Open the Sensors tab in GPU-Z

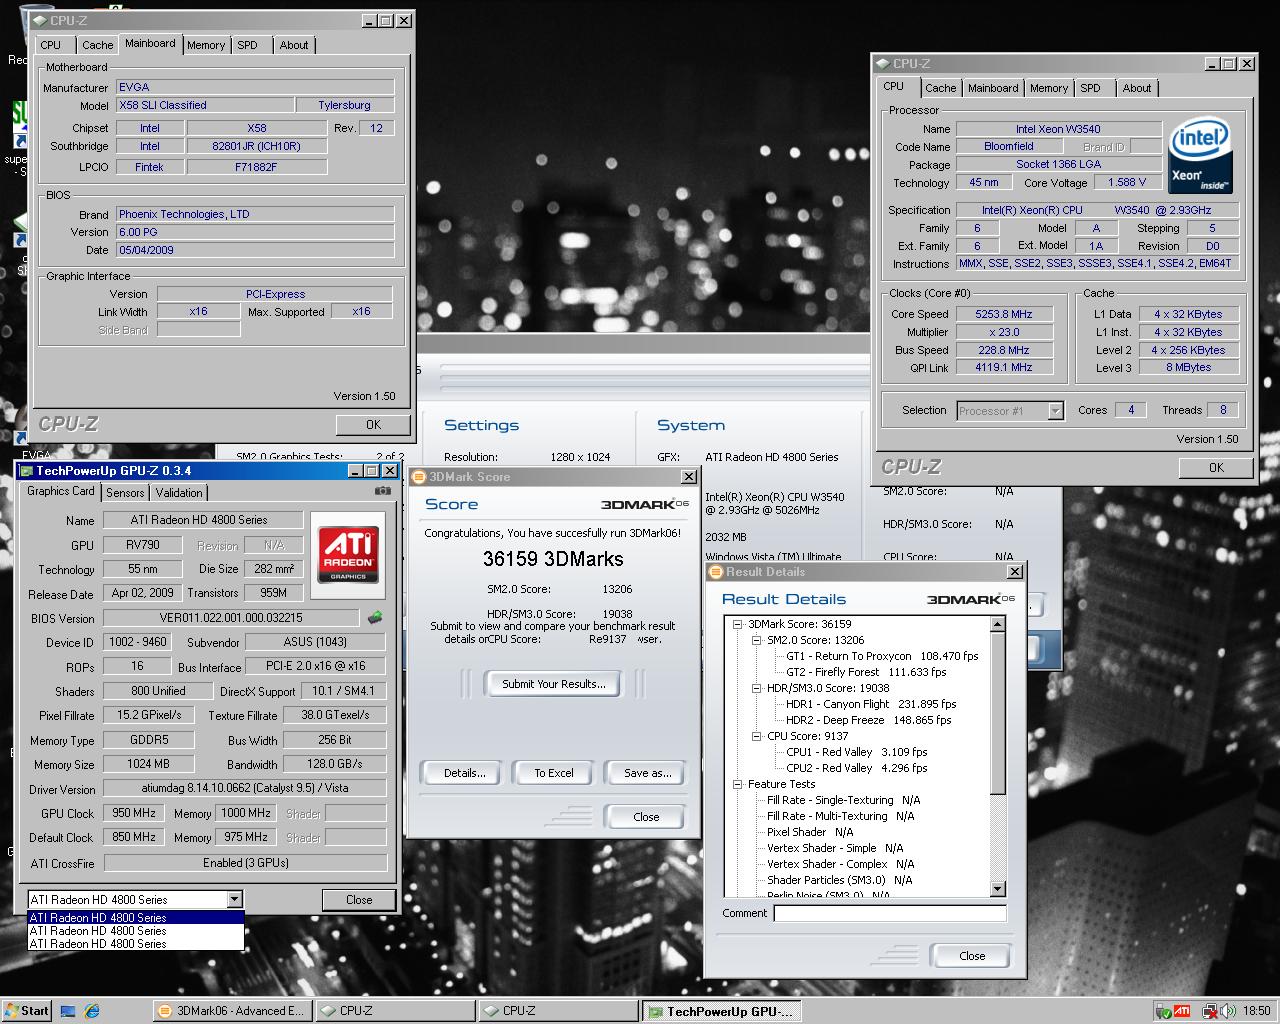pos(125,493)
